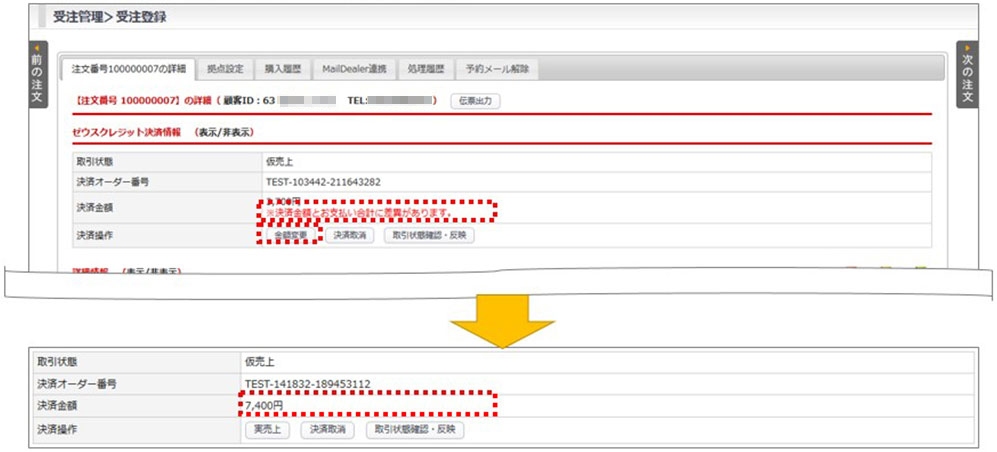The width and height of the screenshot is (997, 452).
Task: Click 仮売上 status above TEST-103442-211643282
Action: (279, 161)
